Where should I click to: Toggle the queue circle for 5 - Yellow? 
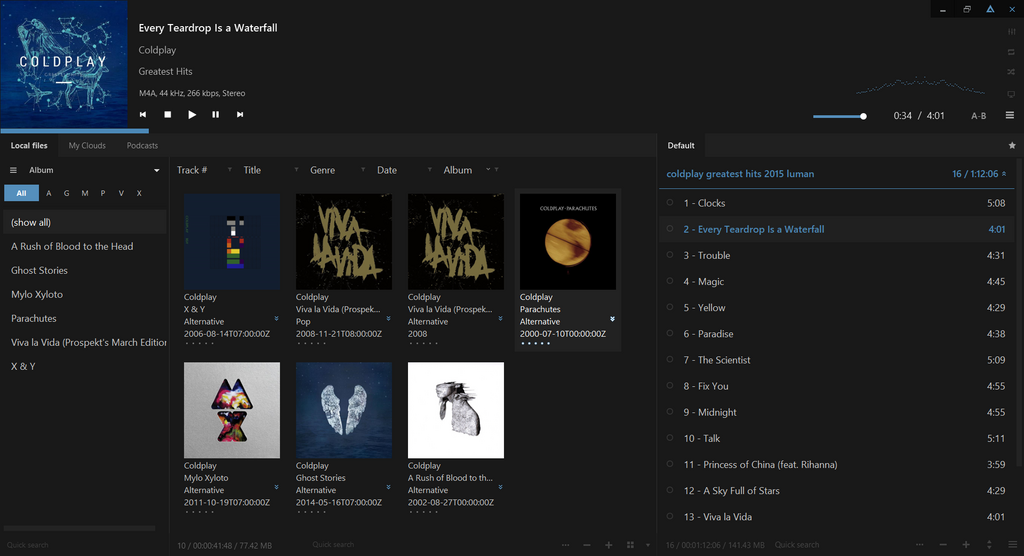click(x=670, y=307)
